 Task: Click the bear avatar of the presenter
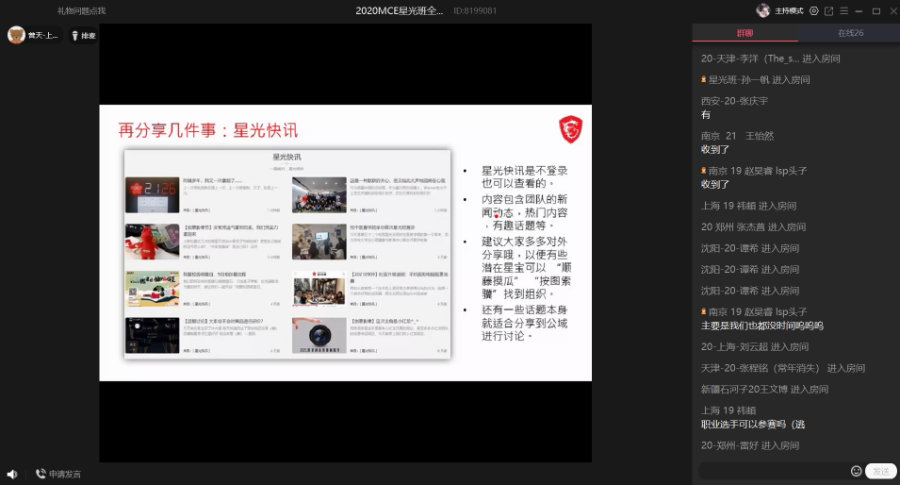[16, 36]
